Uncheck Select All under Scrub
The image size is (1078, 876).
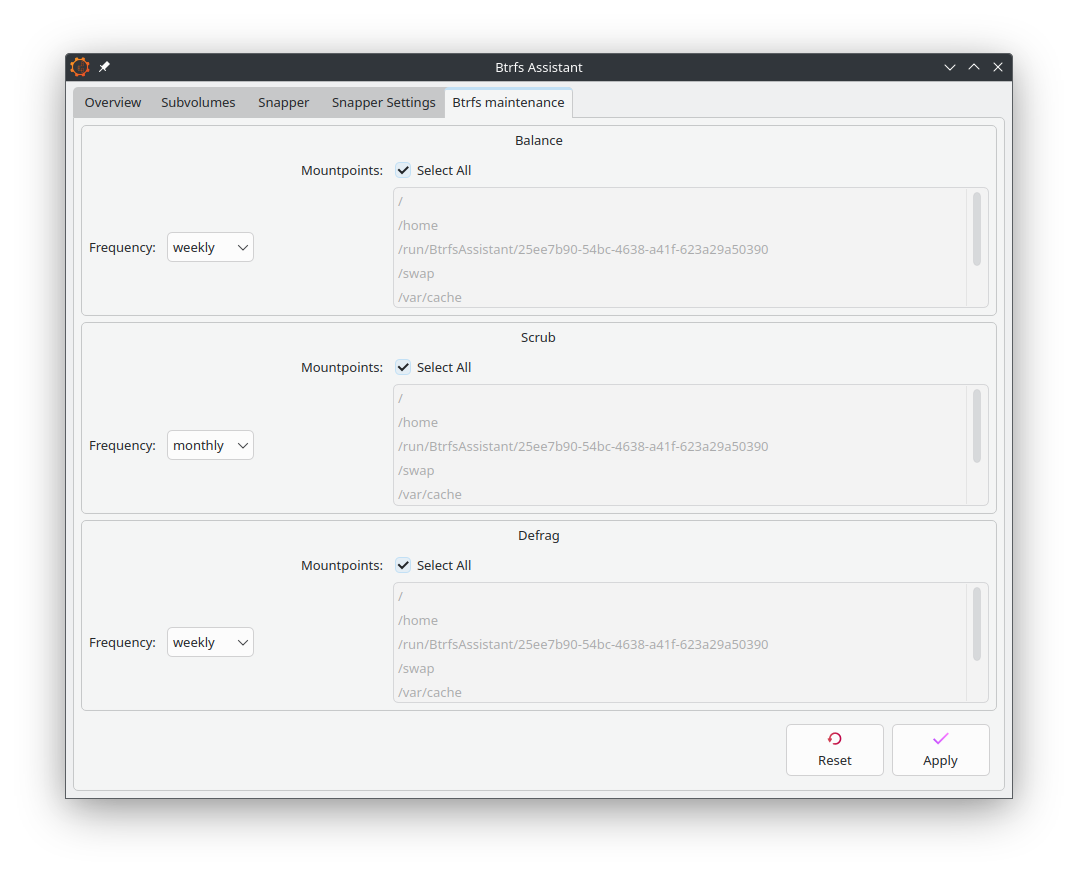(x=402, y=367)
